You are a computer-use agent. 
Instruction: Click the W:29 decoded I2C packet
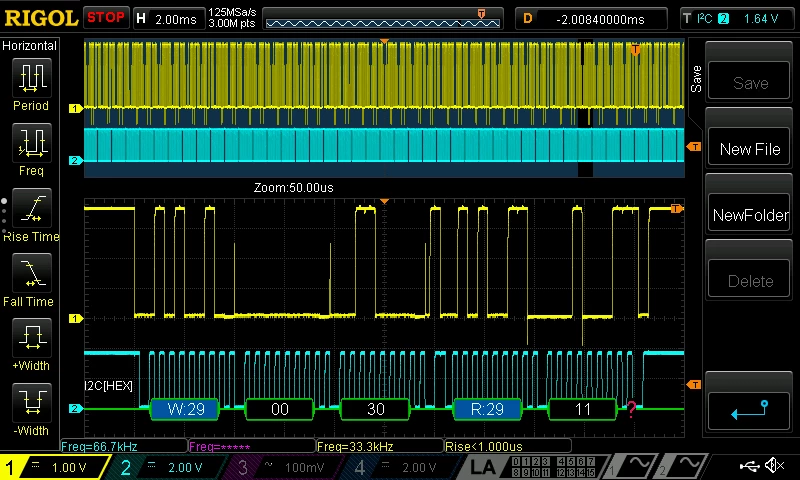click(185, 409)
